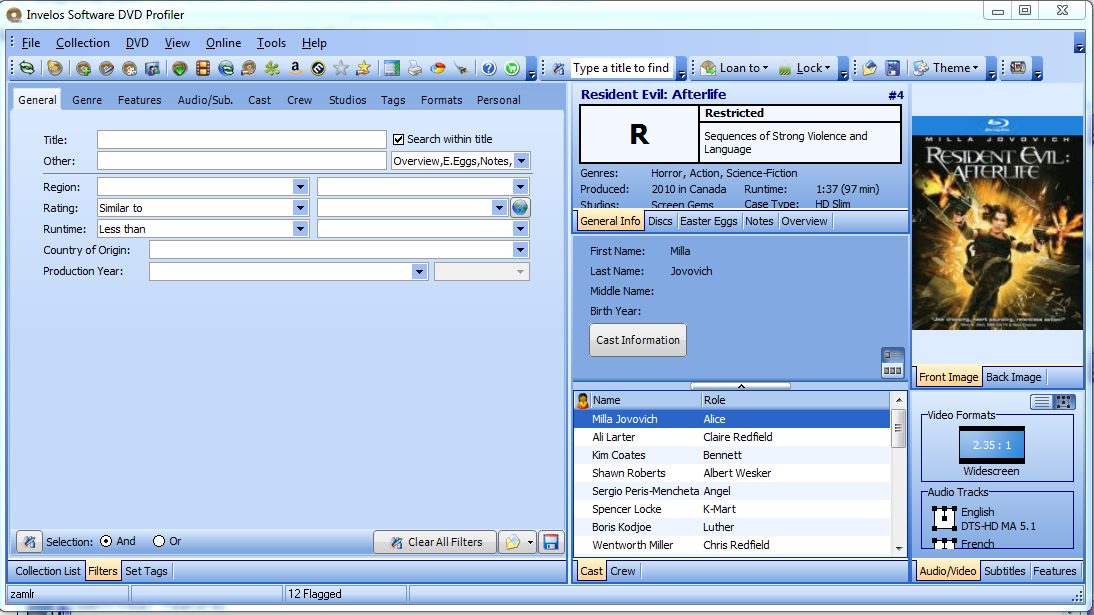Open the Tools menu
The image size is (1094, 615).
coord(271,43)
